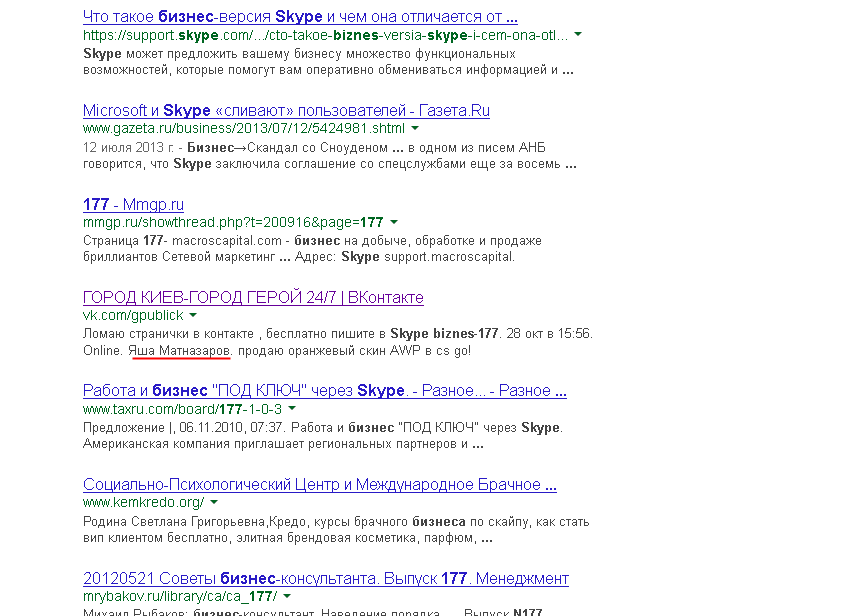Viewport: 848px width, 616px height.
Task: Open '20120521 Советы бизнес-консультанта. Выпуск 177' link
Action: [x=326, y=579]
